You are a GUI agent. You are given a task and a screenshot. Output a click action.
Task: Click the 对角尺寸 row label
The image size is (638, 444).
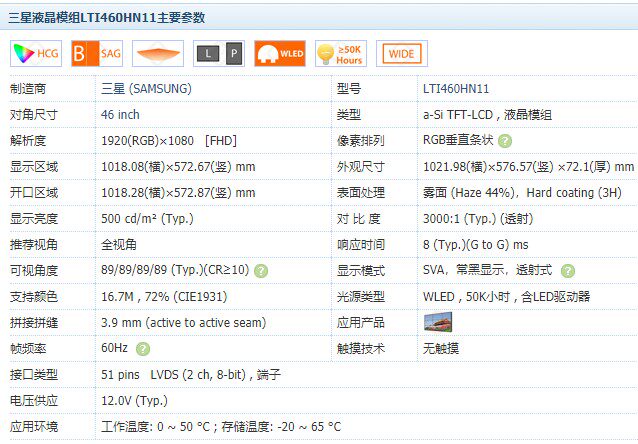34,114
